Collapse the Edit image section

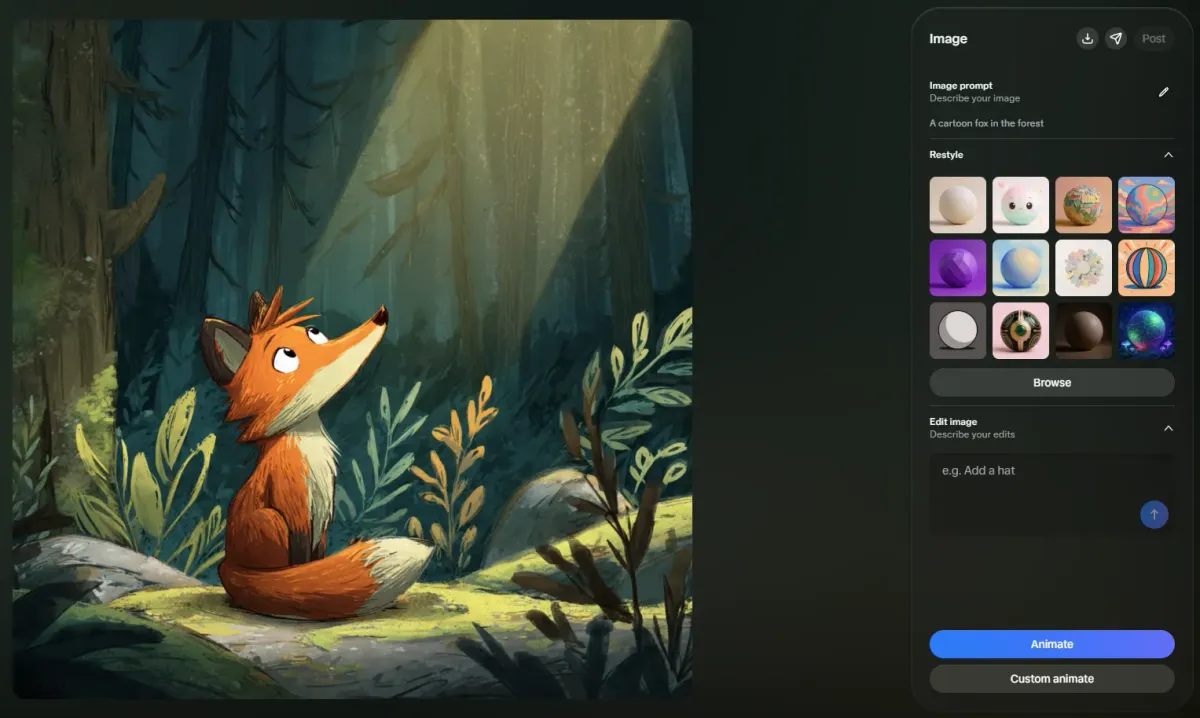point(1167,428)
